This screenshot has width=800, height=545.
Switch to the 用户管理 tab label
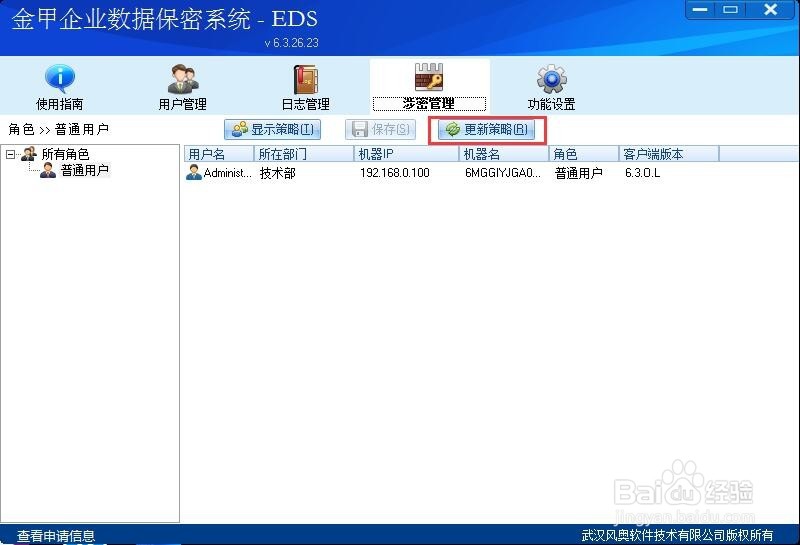(x=183, y=104)
